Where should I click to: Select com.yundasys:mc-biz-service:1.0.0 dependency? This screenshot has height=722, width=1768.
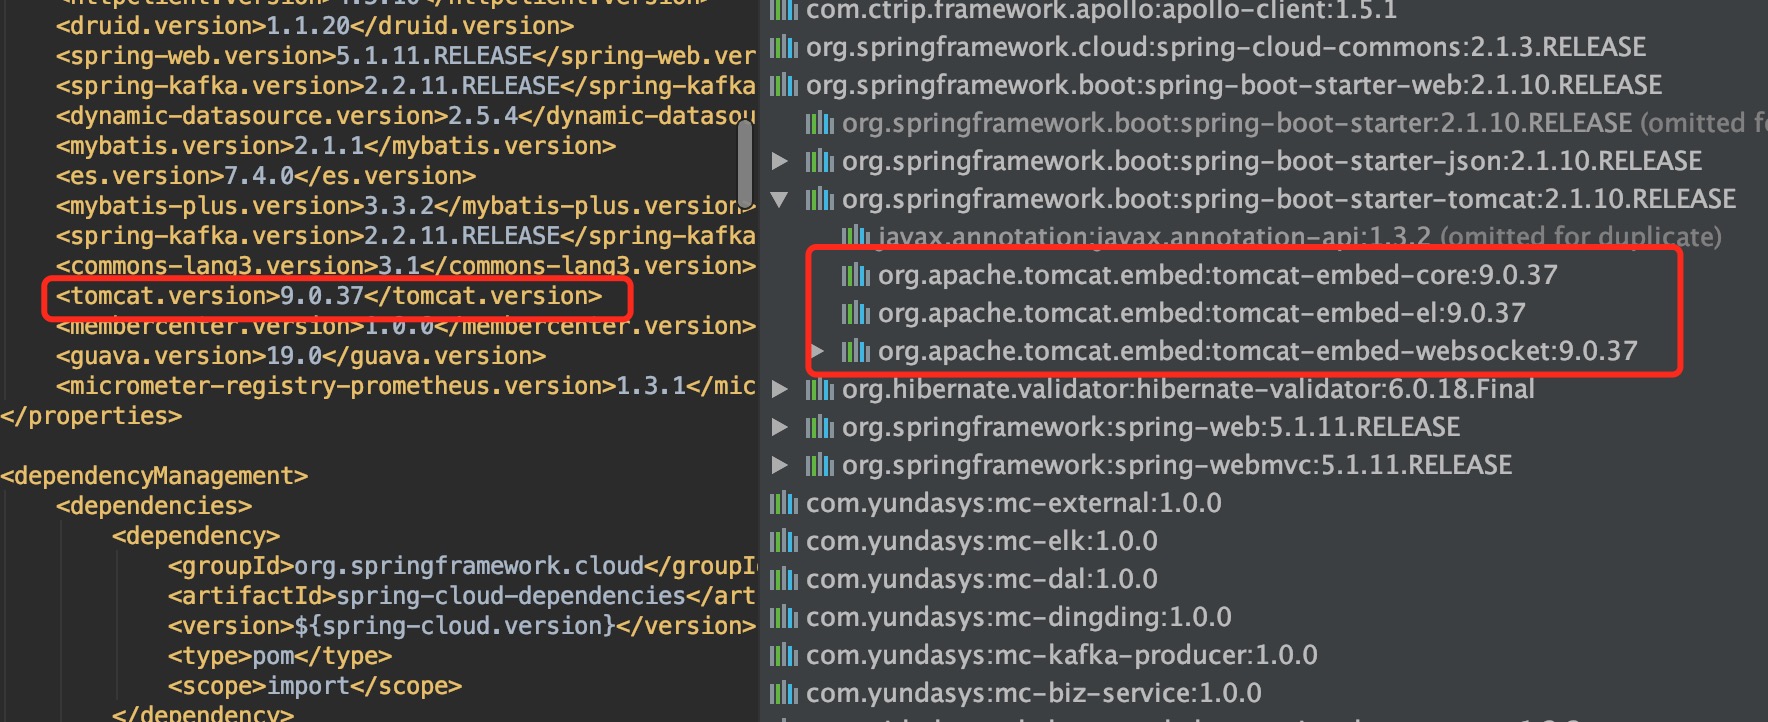point(1034,693)
